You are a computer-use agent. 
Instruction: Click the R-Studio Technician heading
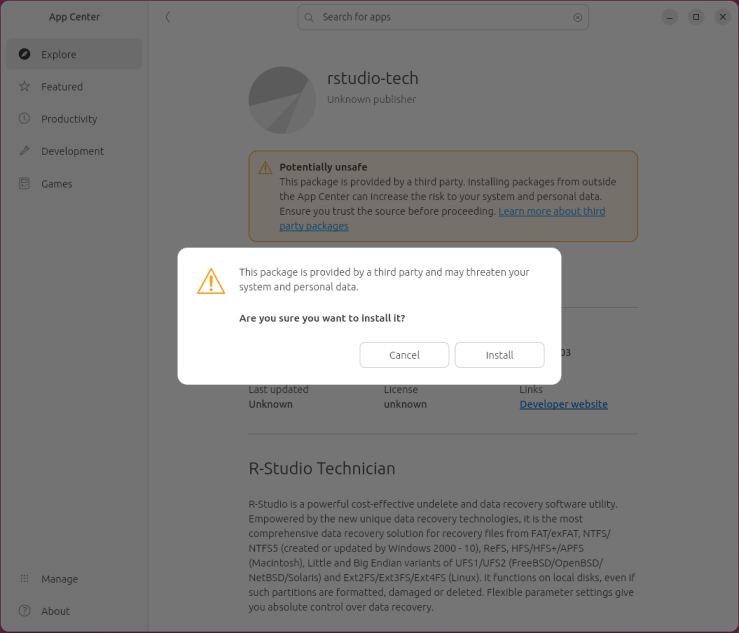coord(322,469)
